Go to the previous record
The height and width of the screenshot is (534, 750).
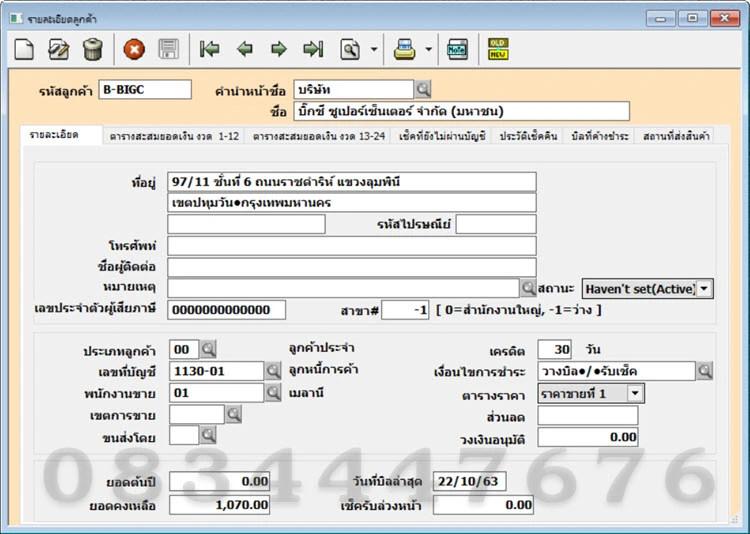coord(244,49)
